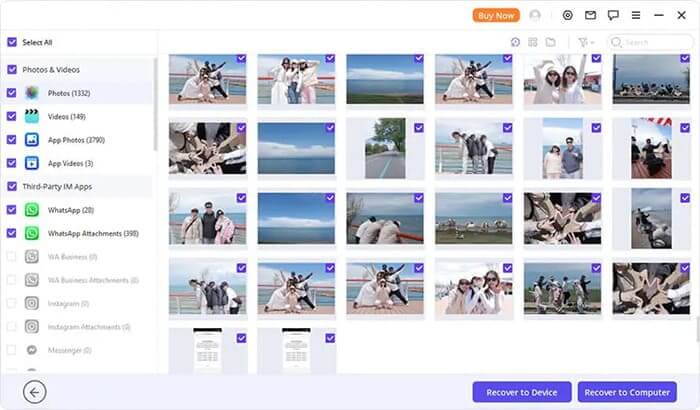Go back using the circular arrow button
This screenshot has width=700, height=410.
pyautogui.click(x=34, y=392)
